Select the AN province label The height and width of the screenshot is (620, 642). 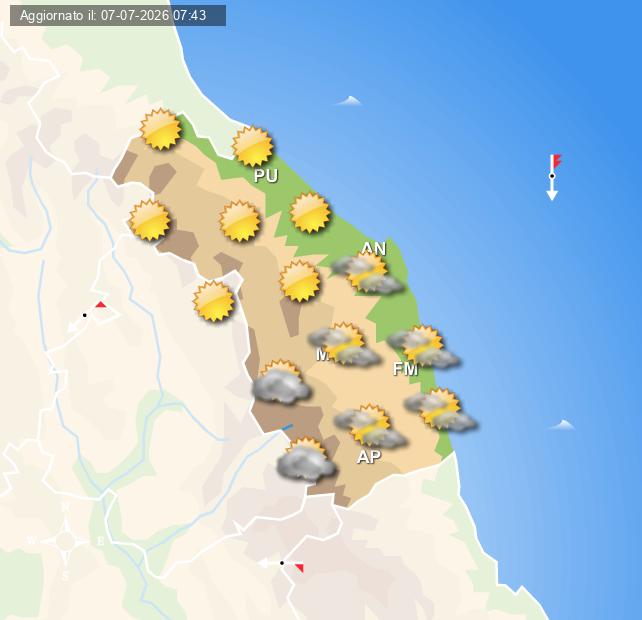coord(374,248)
